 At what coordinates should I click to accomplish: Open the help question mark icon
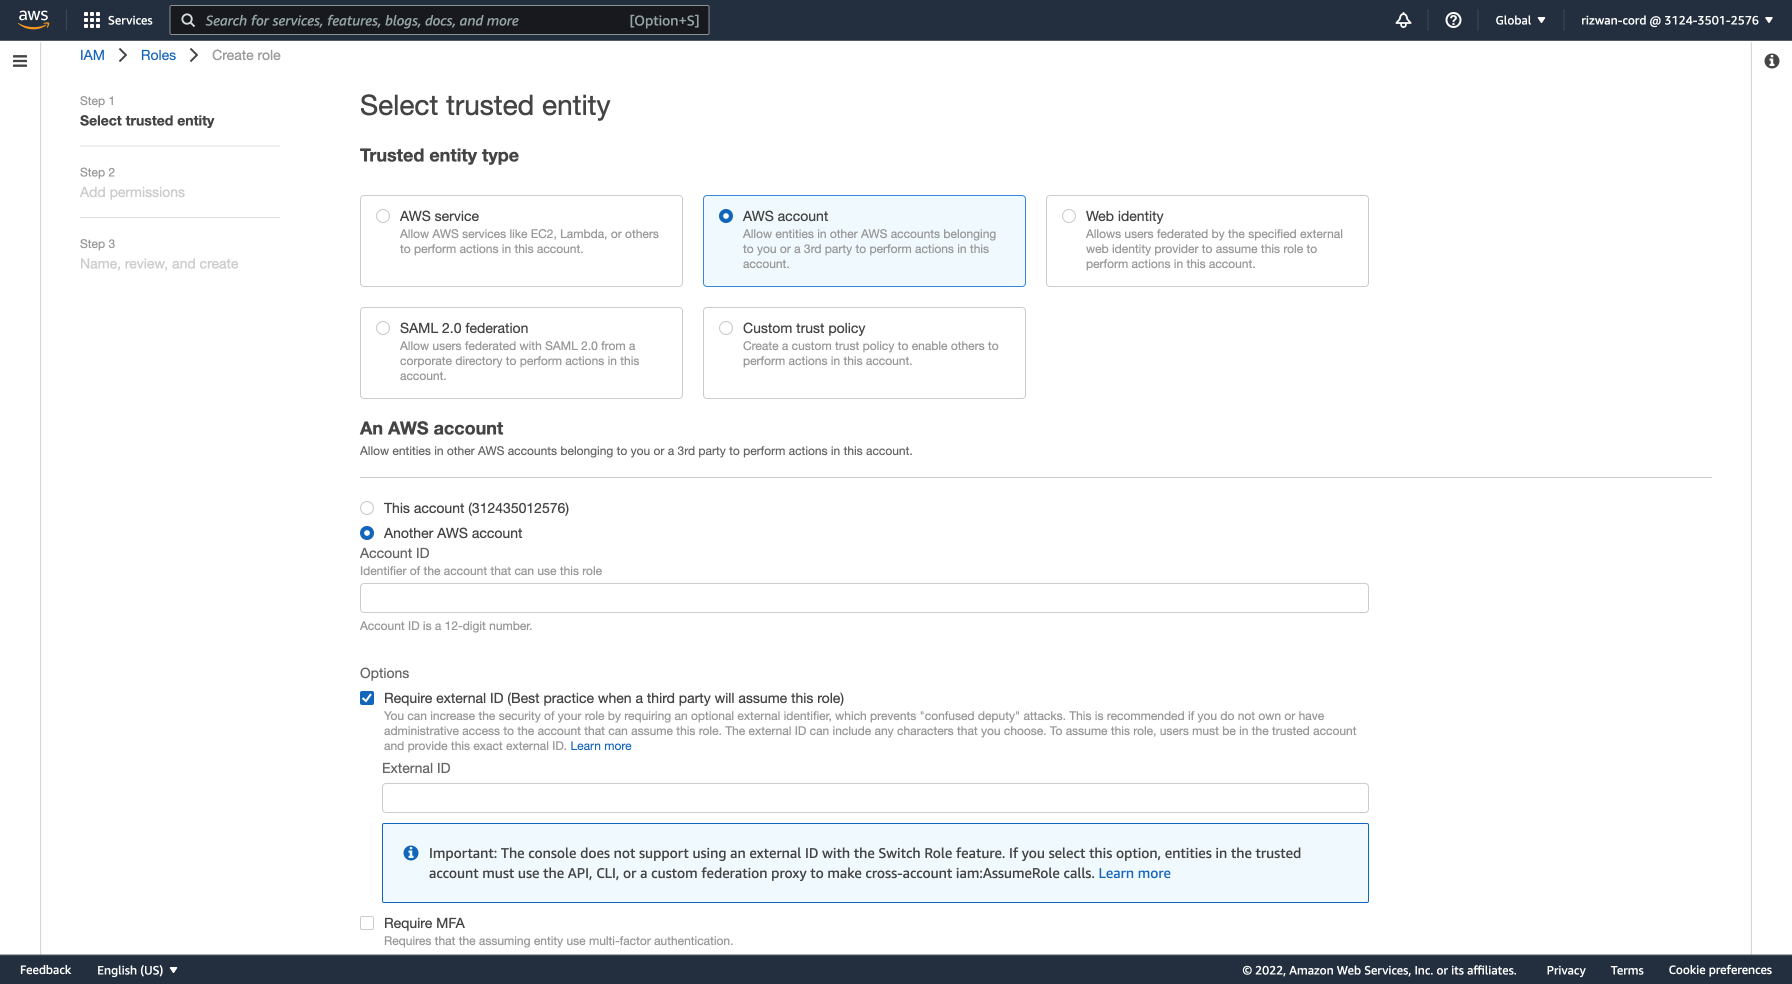(1453, 20)
